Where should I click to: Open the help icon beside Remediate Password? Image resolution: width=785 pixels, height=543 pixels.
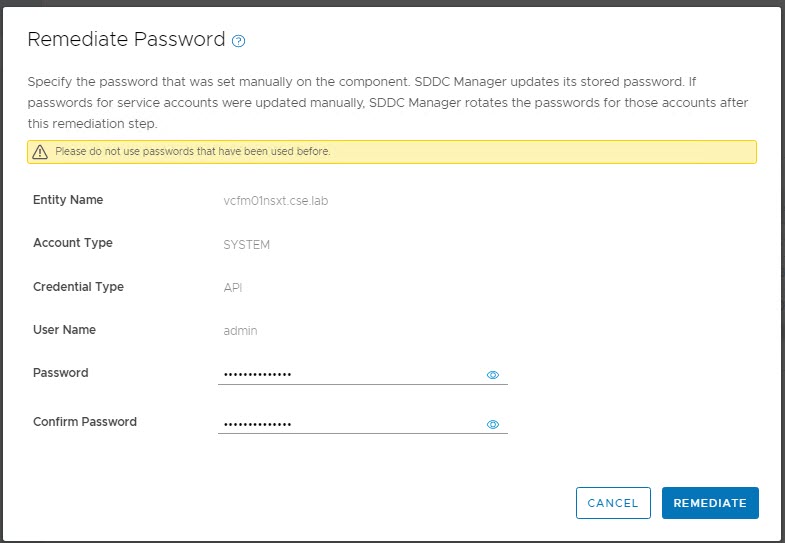tap(239, 41)
